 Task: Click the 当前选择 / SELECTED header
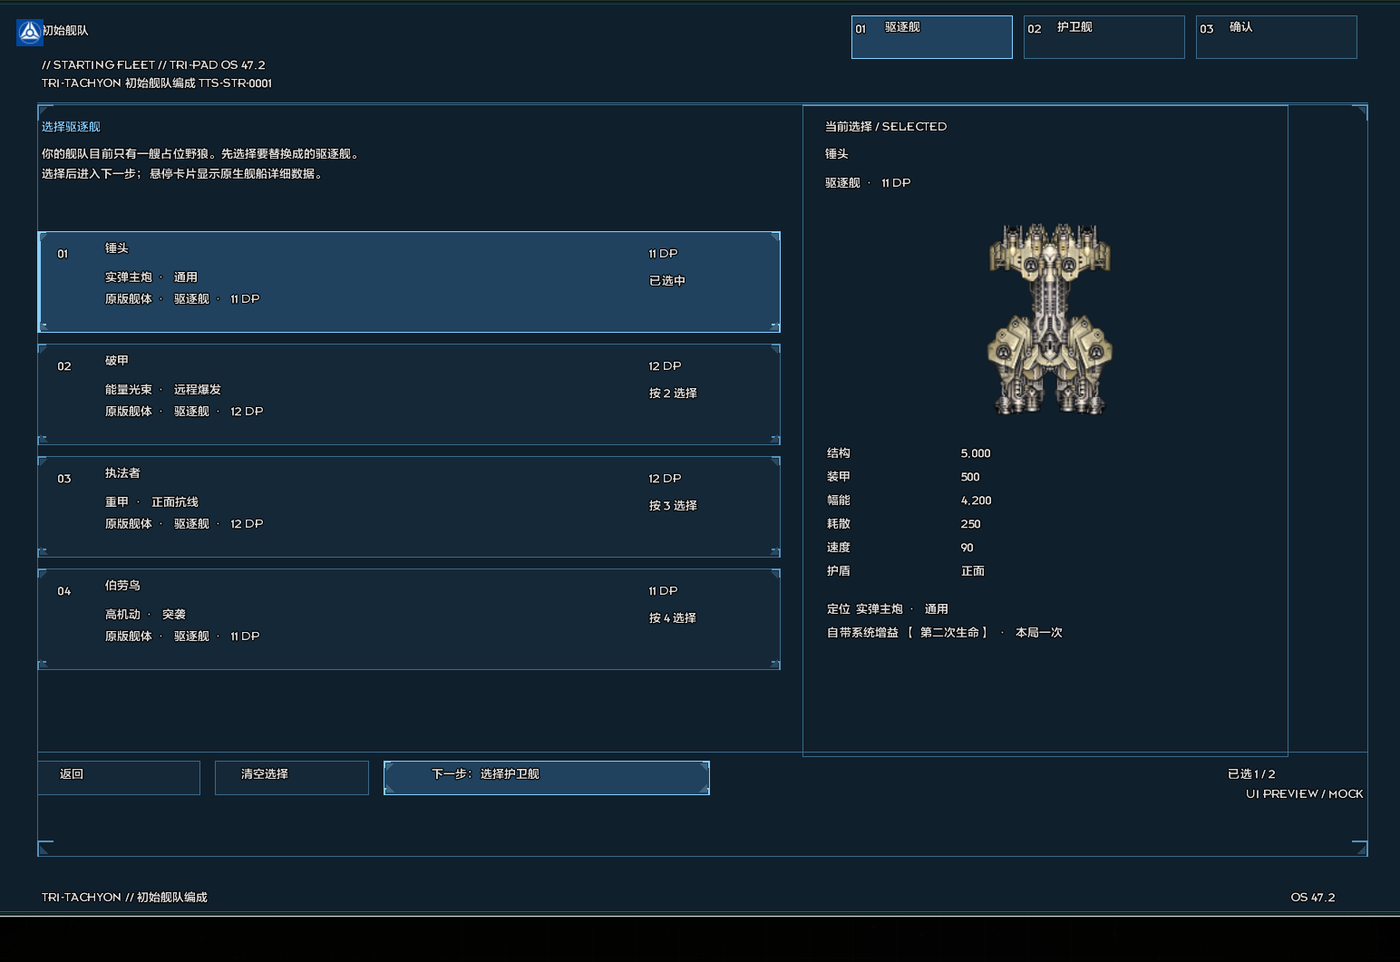pos(886,127)
